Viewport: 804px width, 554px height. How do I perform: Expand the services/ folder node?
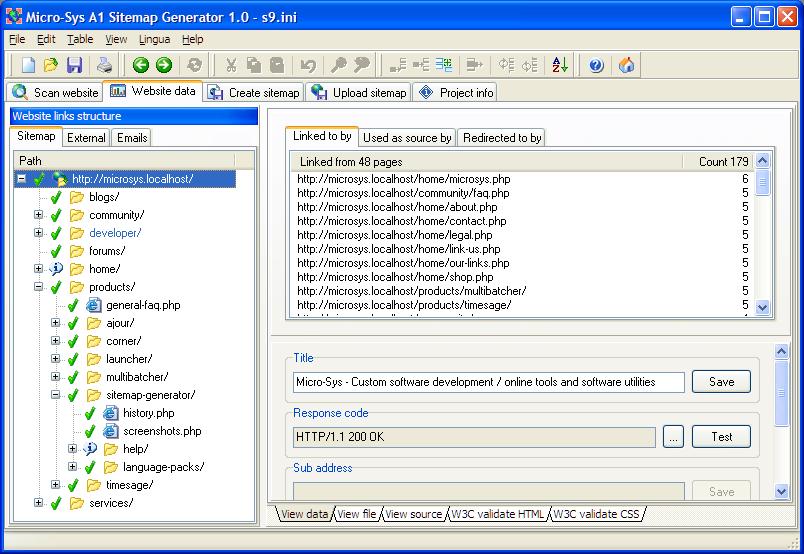click(x=38, y=503)
